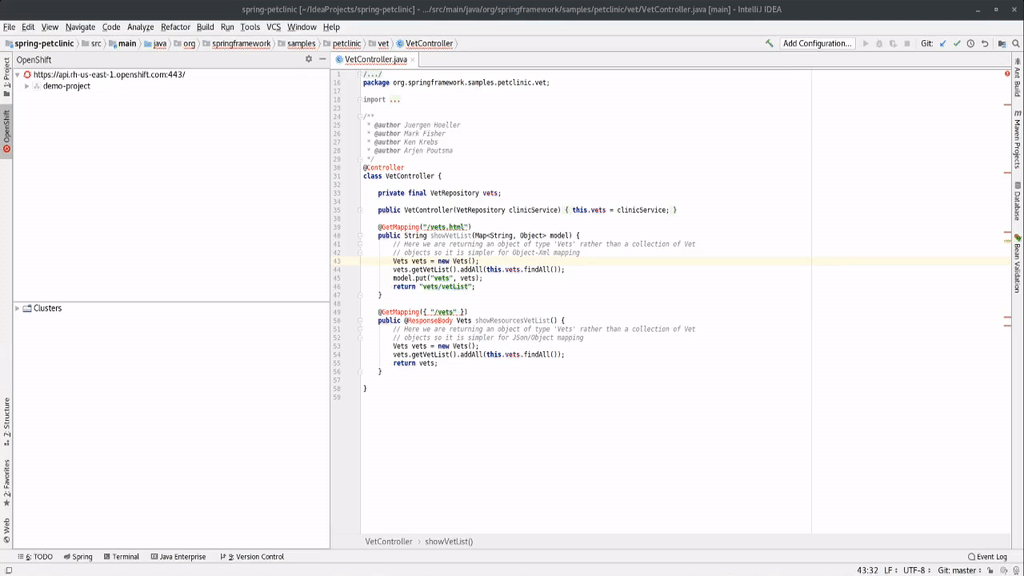Open the Terminal tool window
Image resolution: width=1024 pixels, height=576 pixels.
[121, 557]
